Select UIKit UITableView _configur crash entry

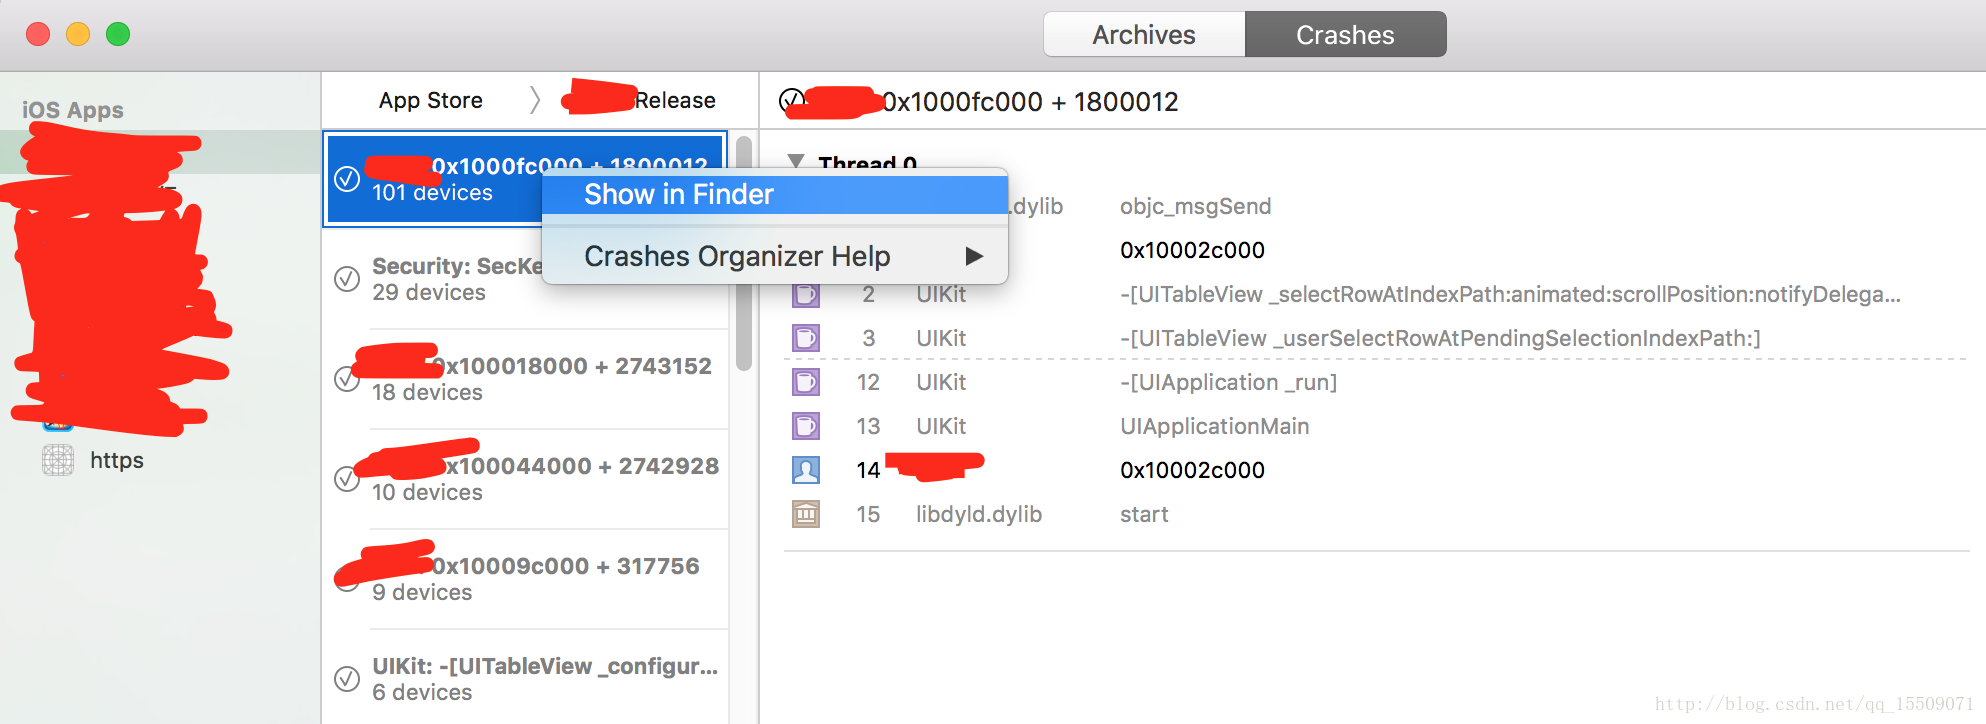pyautogui.click(x=525, y=679)
